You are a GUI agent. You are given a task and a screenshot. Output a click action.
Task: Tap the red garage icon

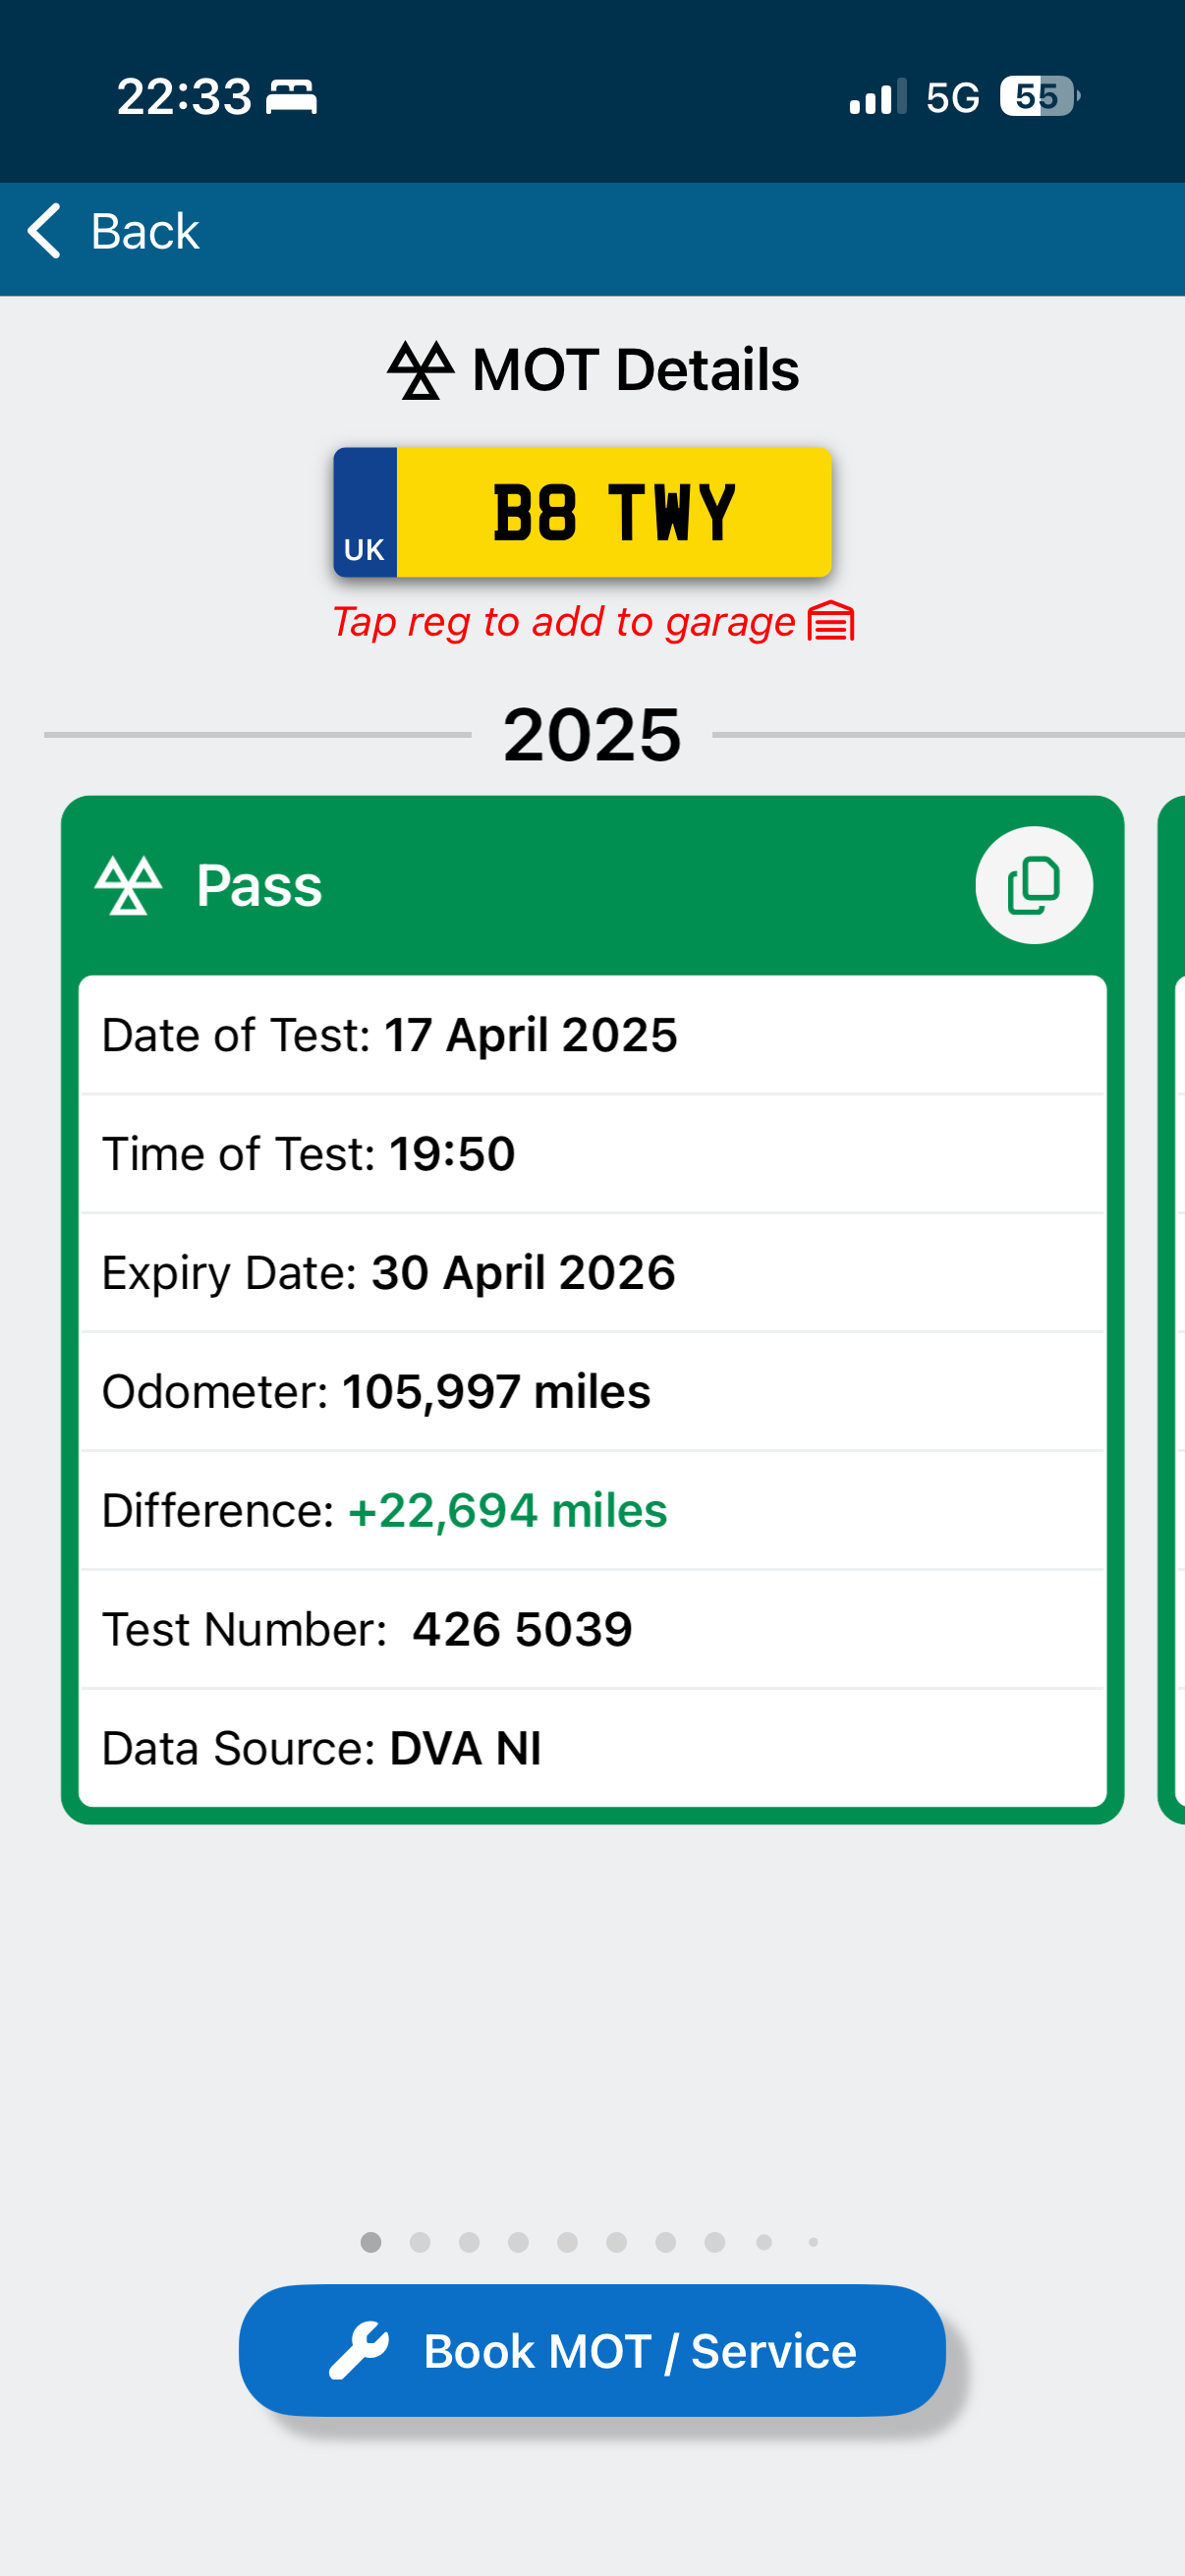[831, 622]
